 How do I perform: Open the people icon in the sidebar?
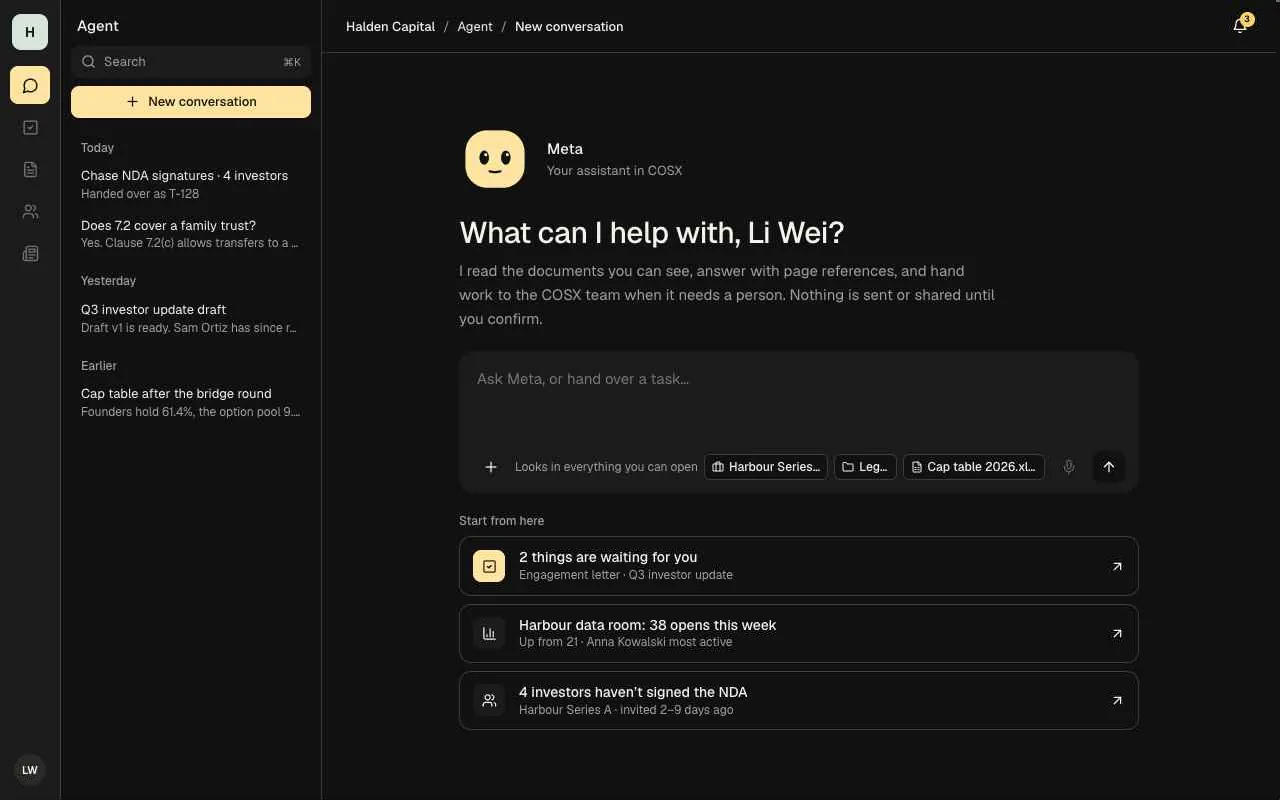[x=30, y=211]
